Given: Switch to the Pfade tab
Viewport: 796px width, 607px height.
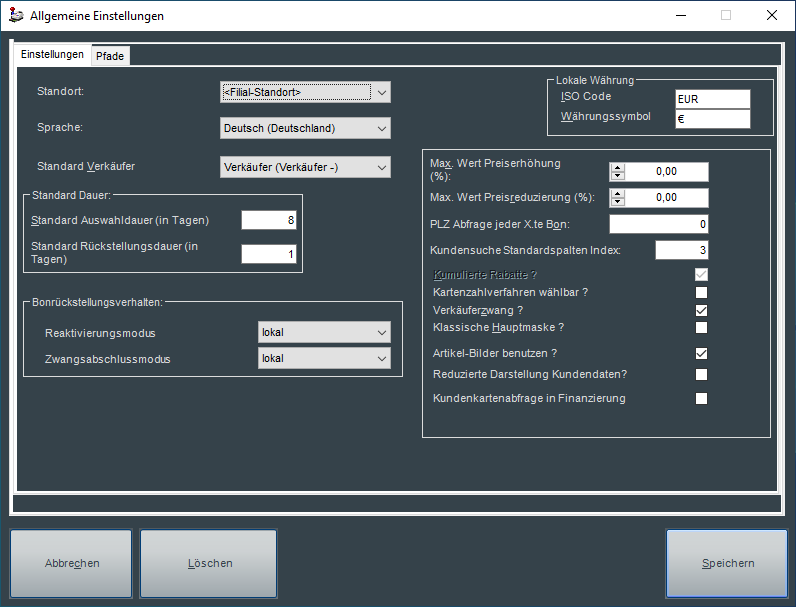Looking at the screenshot, I should 110,56.
